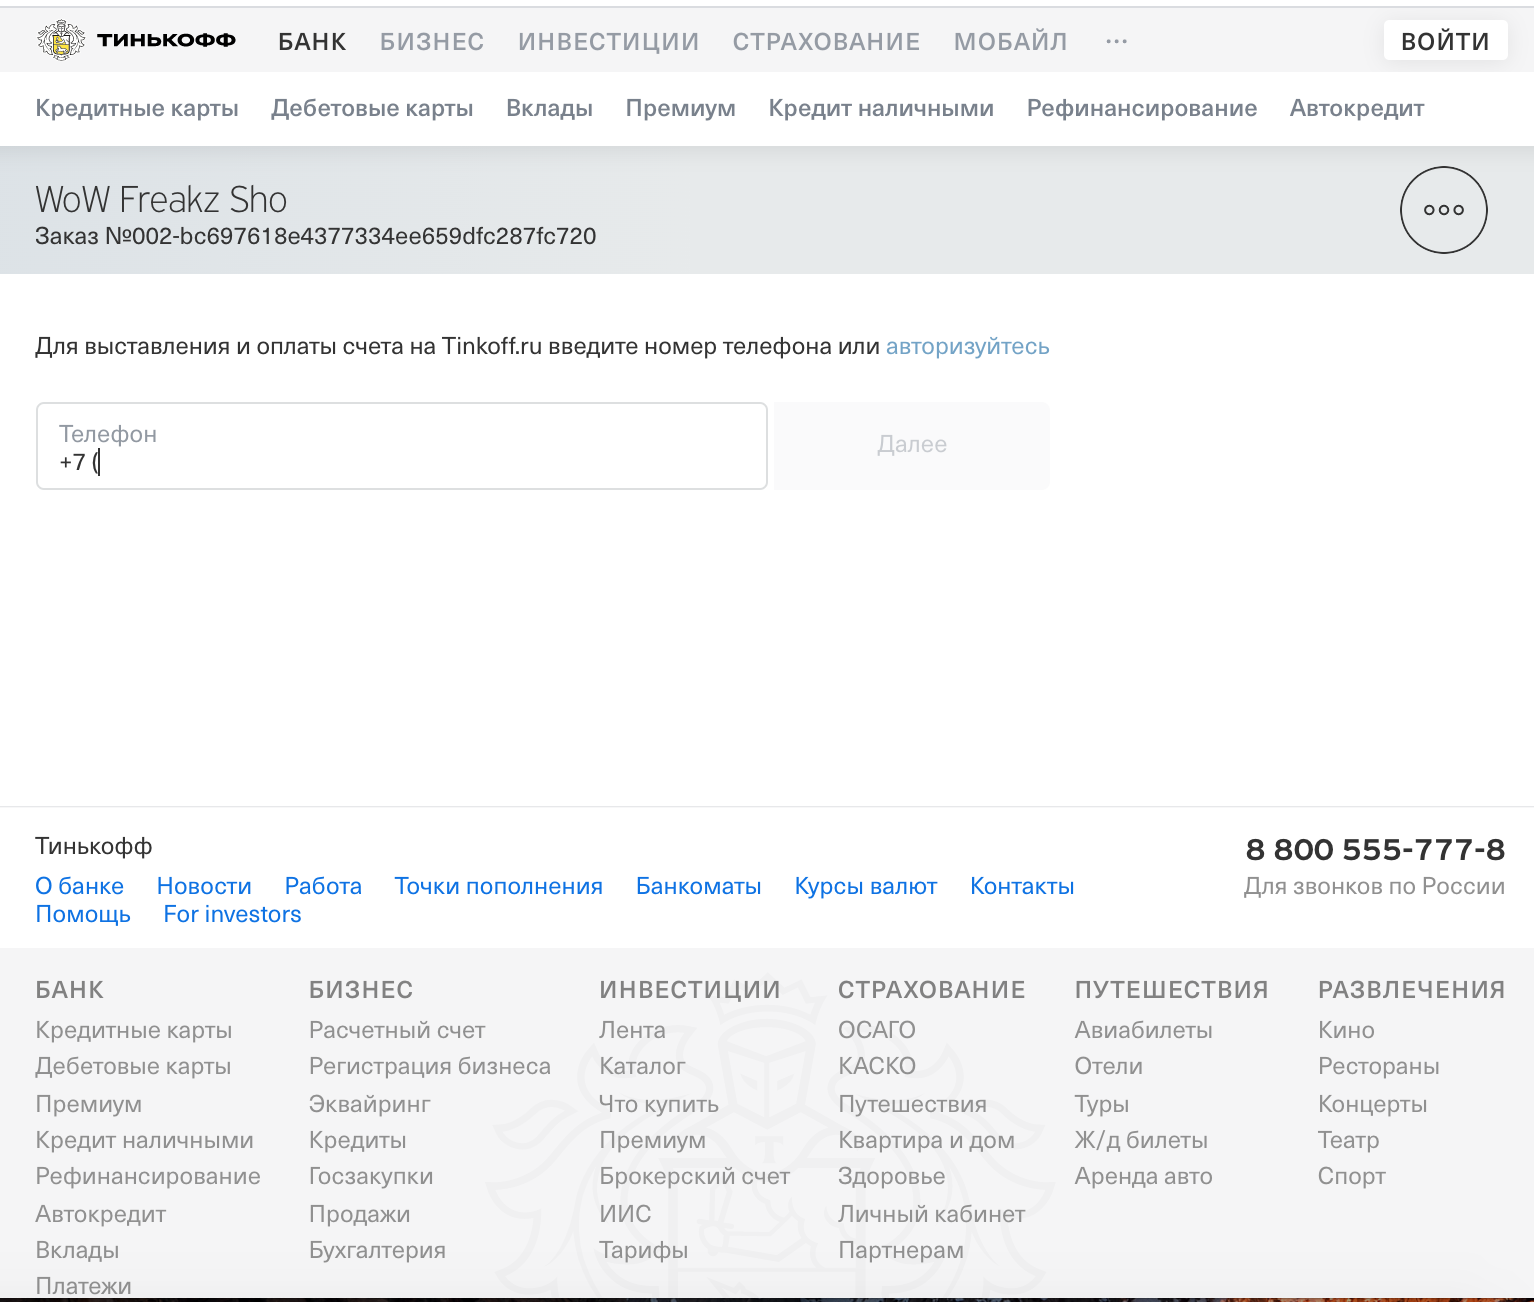Open Кредит наличными in submenu bar
Screen dimensions: 1534x1302
[881, 108]
